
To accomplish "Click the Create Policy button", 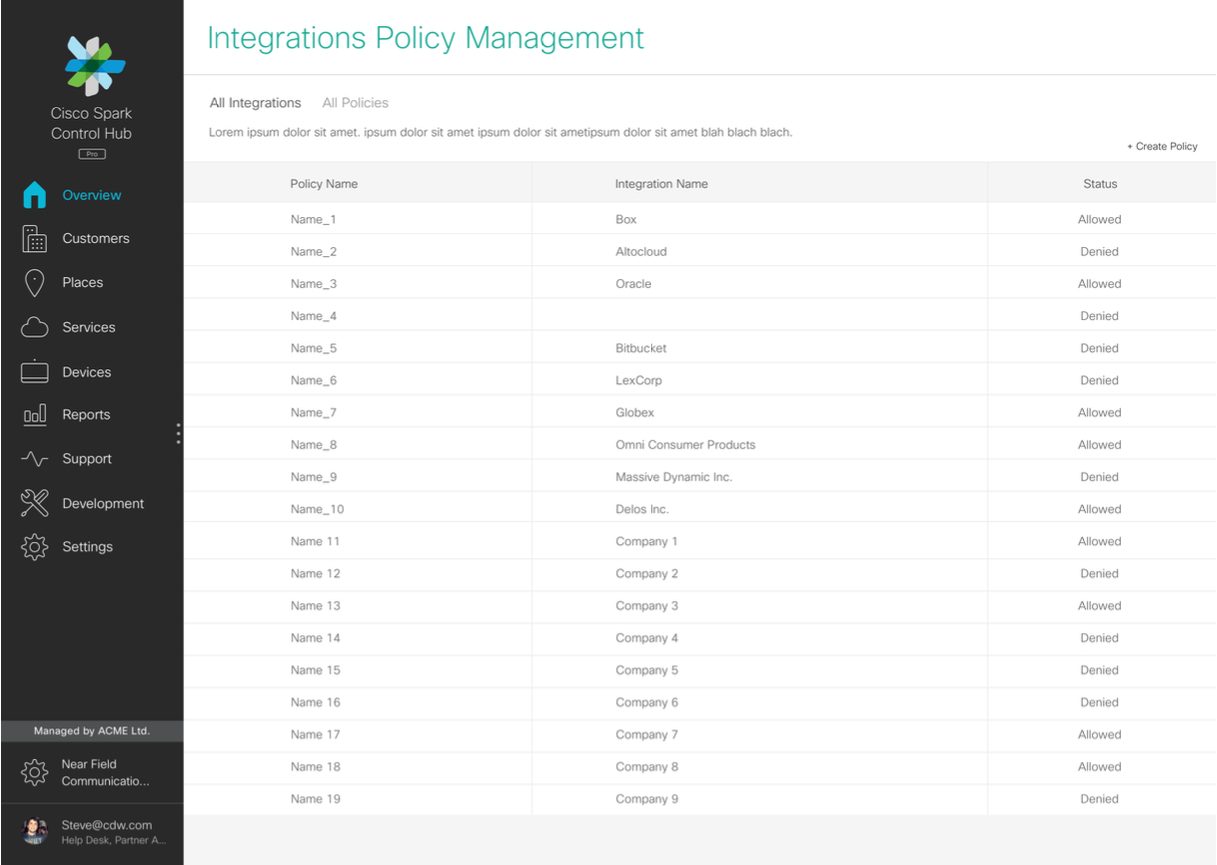I will point(1162,147).
